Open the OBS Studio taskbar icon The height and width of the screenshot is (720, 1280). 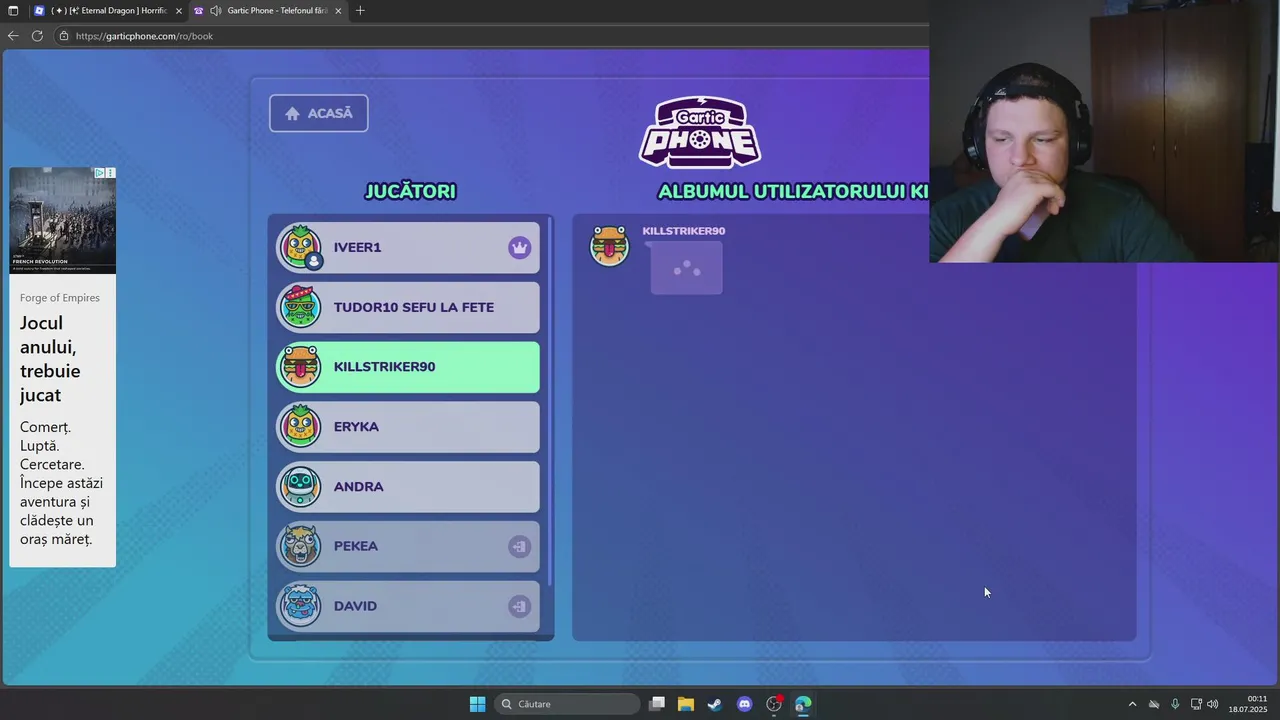(774, 704)
